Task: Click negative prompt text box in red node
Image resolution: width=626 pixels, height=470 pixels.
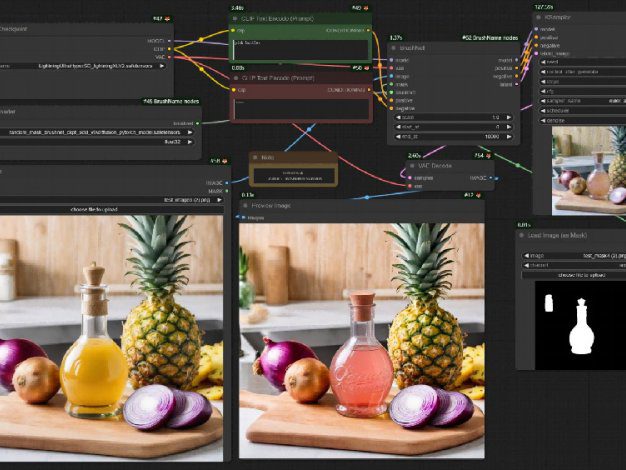Action: point(302,109)
